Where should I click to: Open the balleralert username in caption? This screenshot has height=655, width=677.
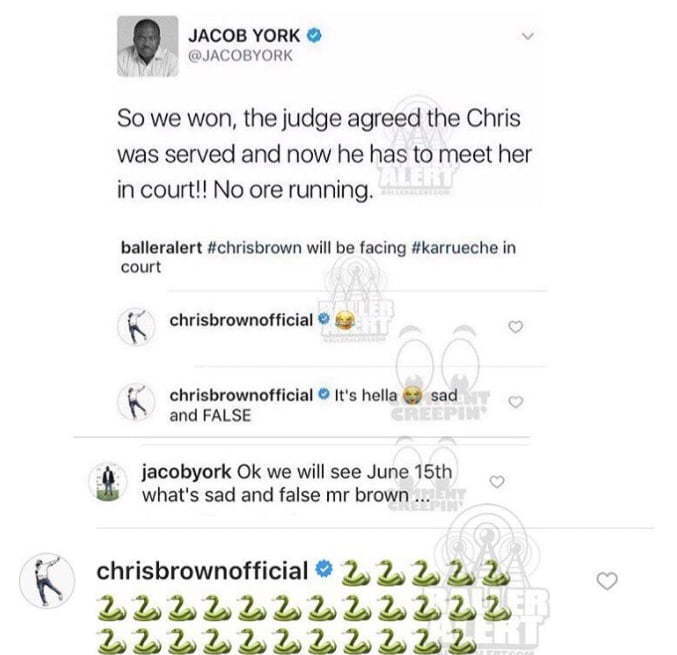(x=161, y=248)
